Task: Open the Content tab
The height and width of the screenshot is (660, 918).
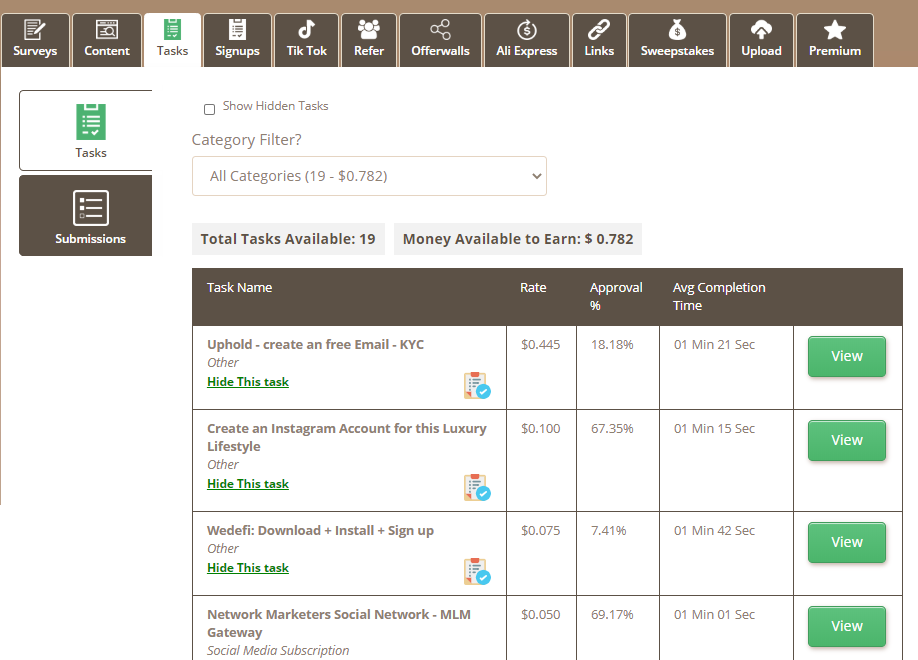Action: click(x=107, y=40)
